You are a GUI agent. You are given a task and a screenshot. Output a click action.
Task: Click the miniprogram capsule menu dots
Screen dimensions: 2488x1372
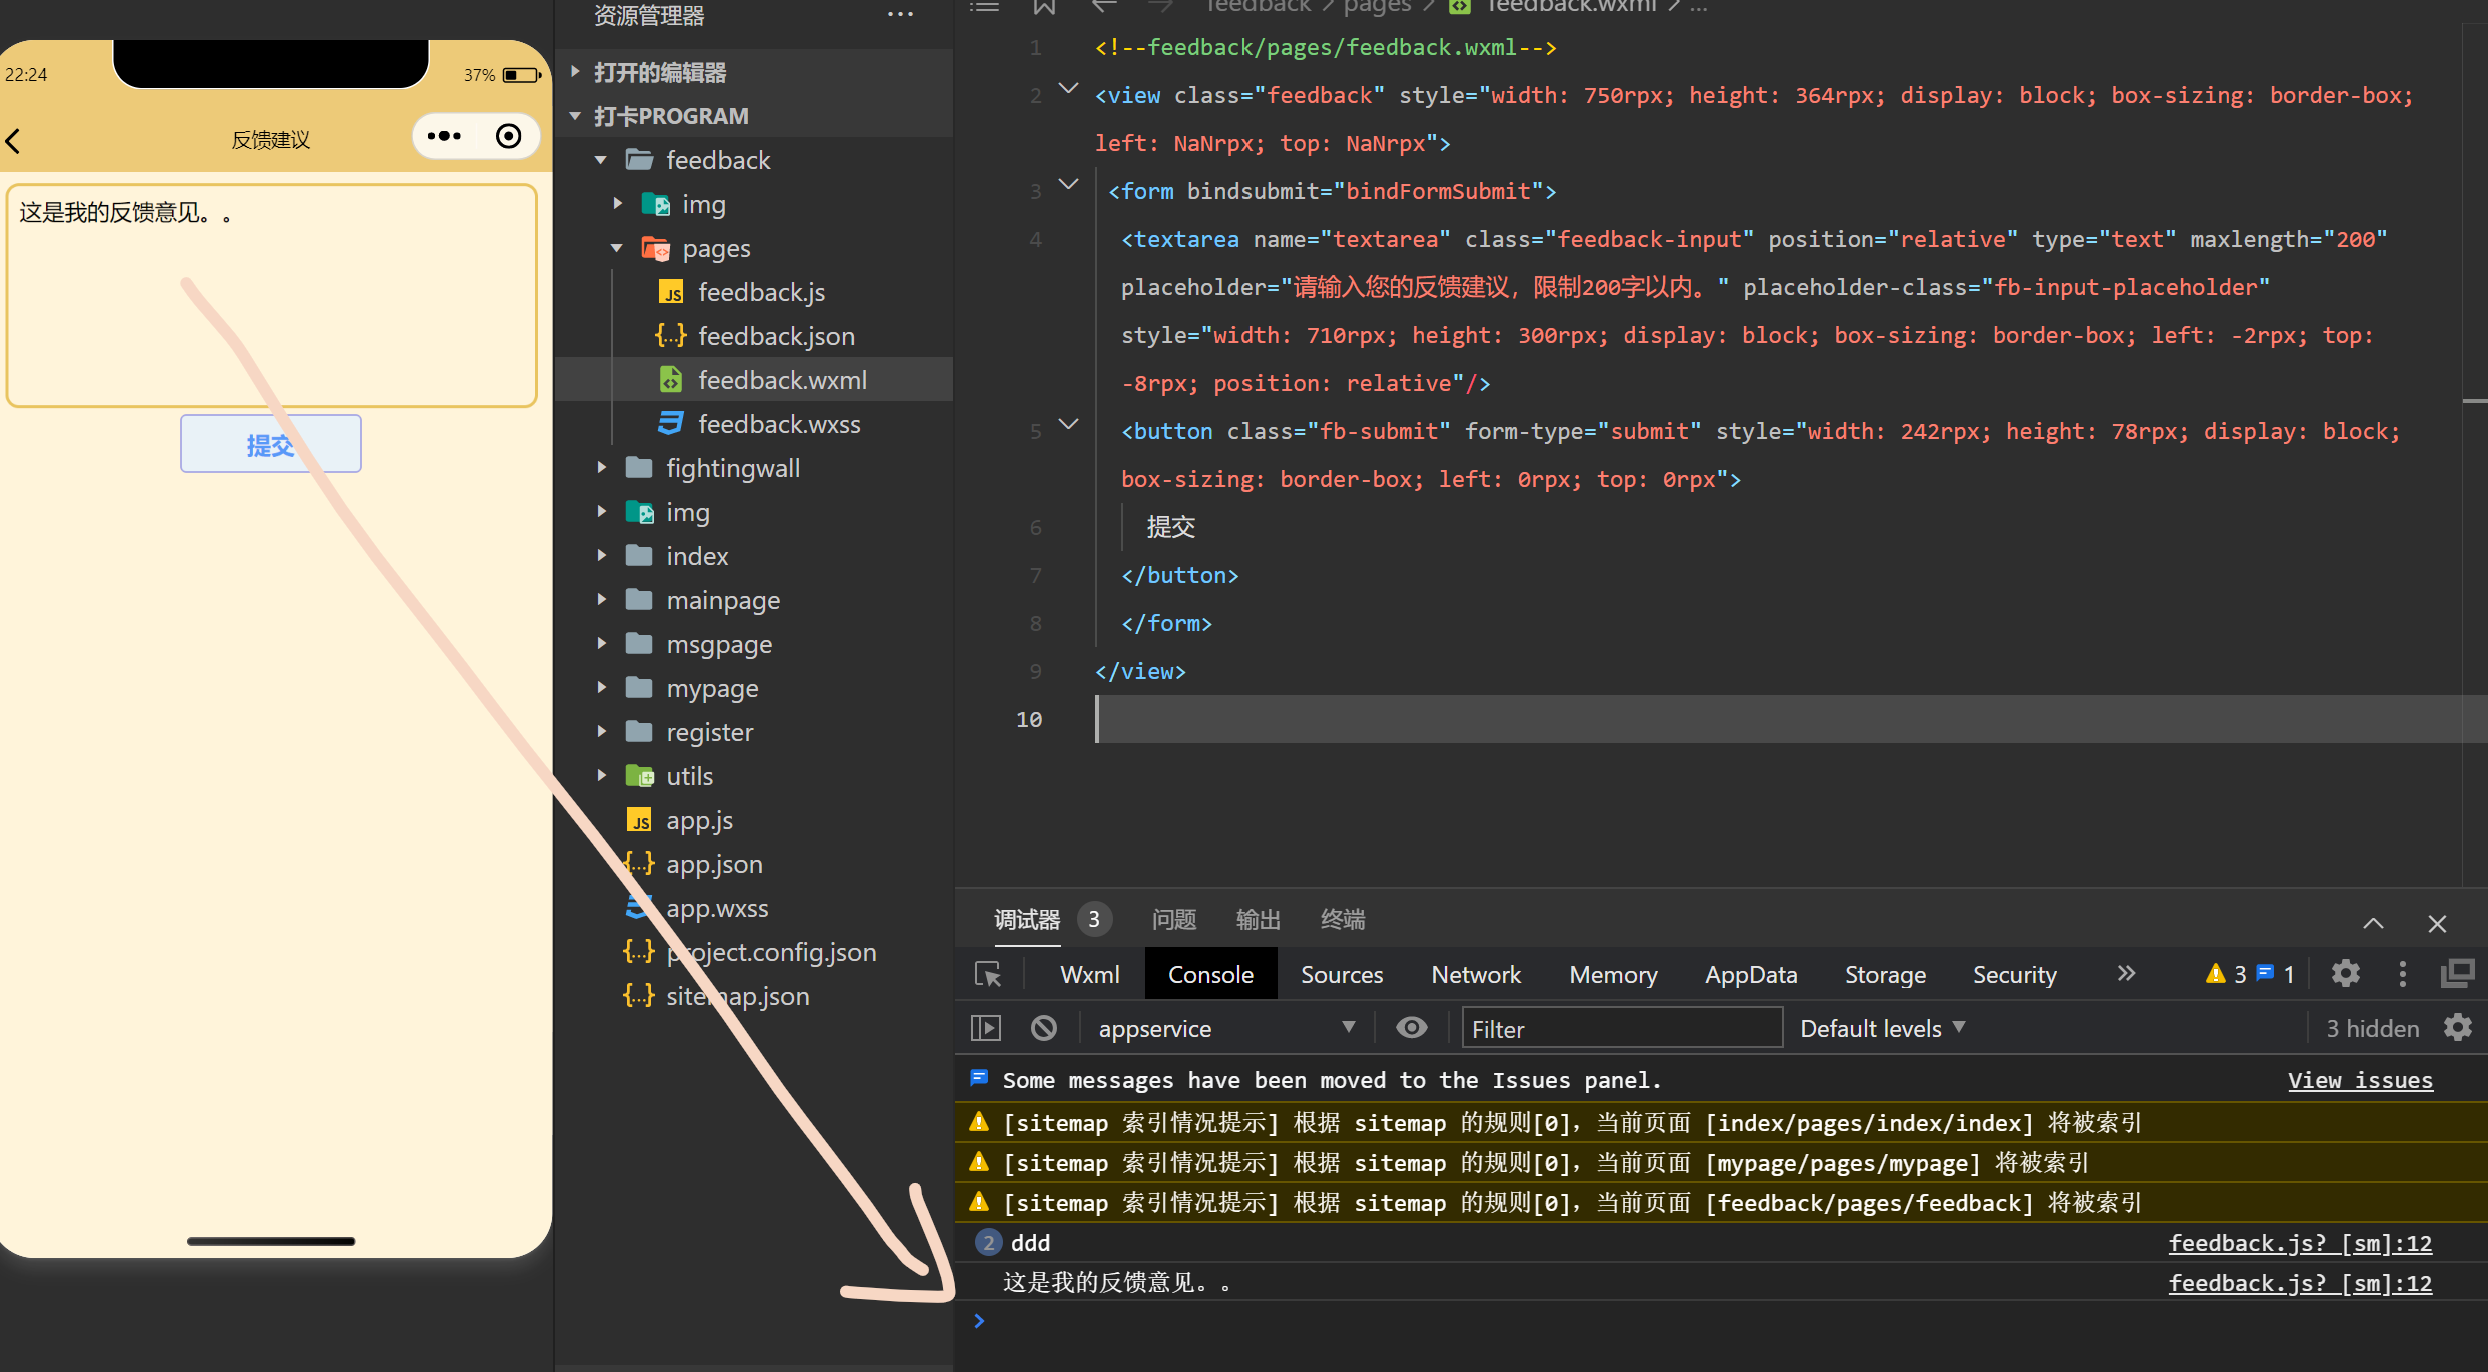[444, 136]
